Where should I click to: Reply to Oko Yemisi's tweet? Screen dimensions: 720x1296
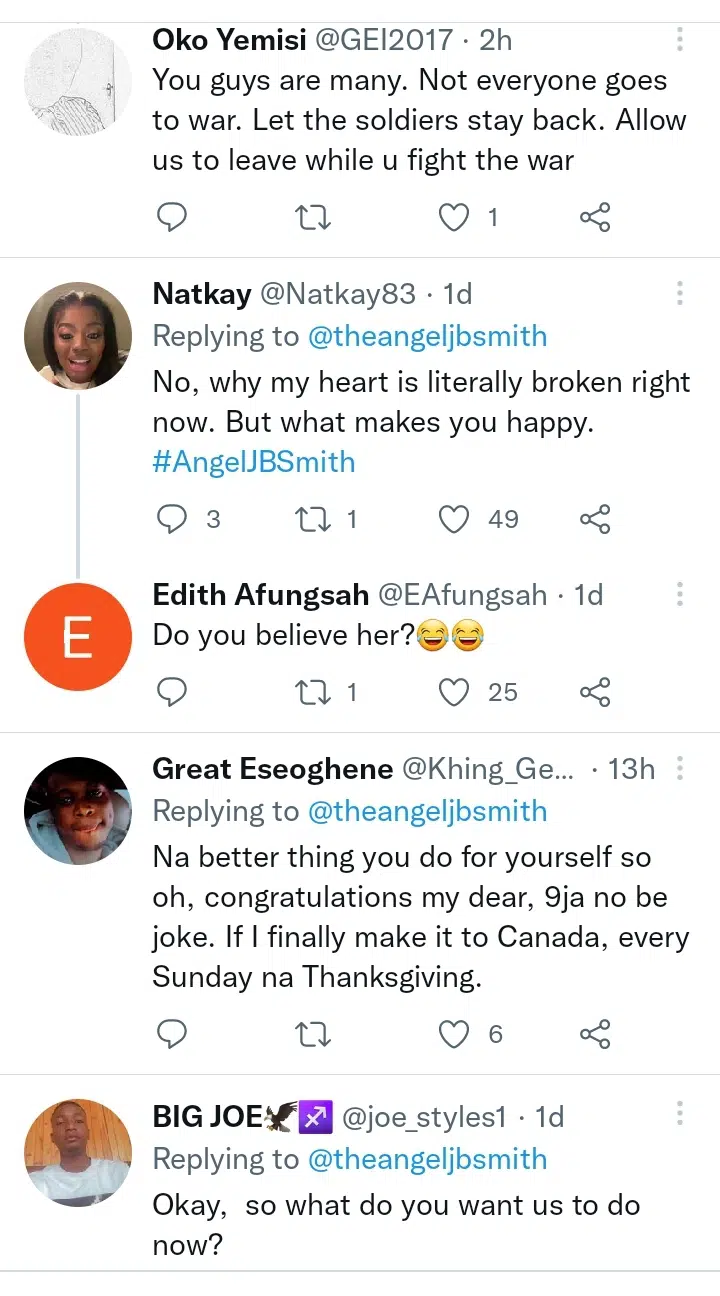pyautogui.click(x=173, y=217)
